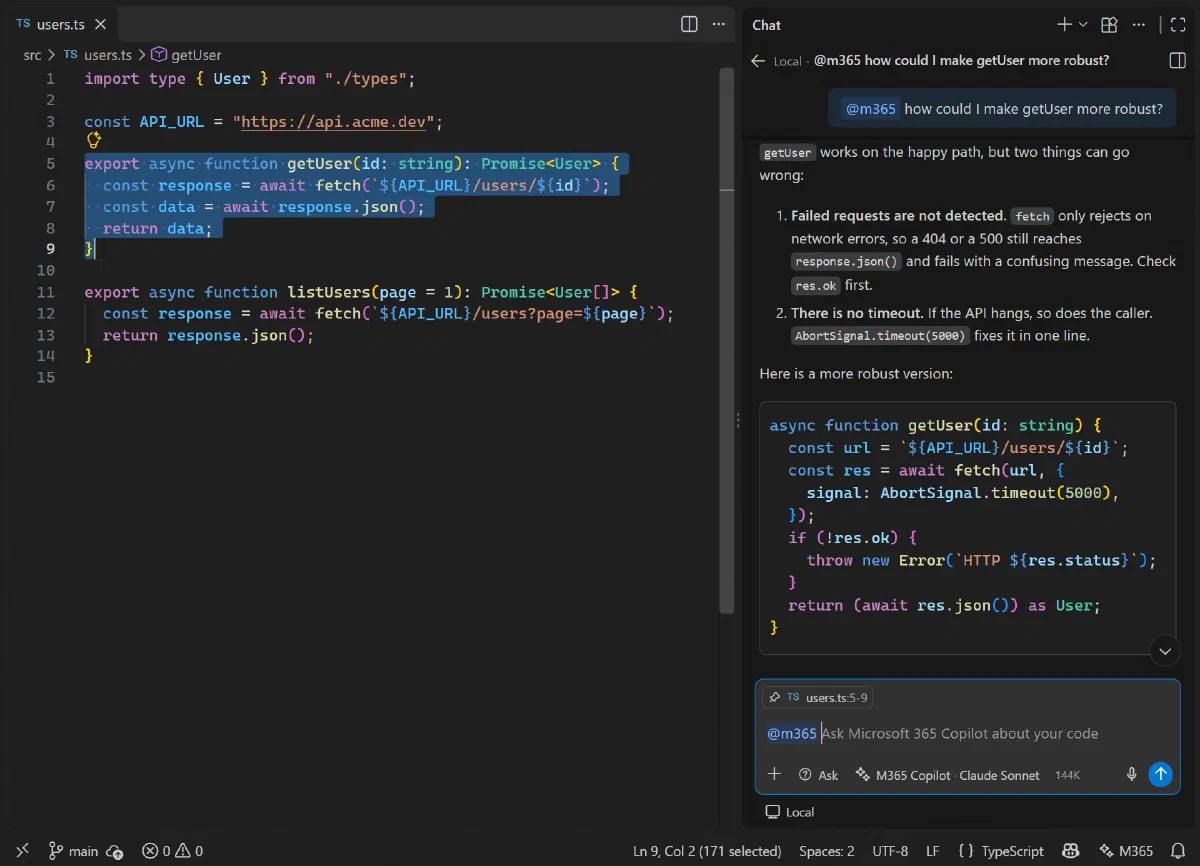Click the chat session title text

961,61
